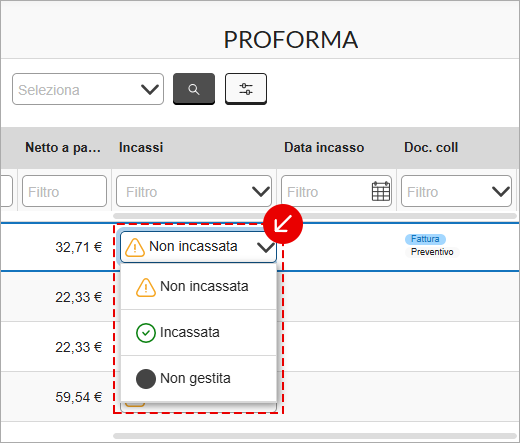Click green checkmark icon beside Incassata
The width and height of the screenshot is (520, 443).
pos(146,333)
